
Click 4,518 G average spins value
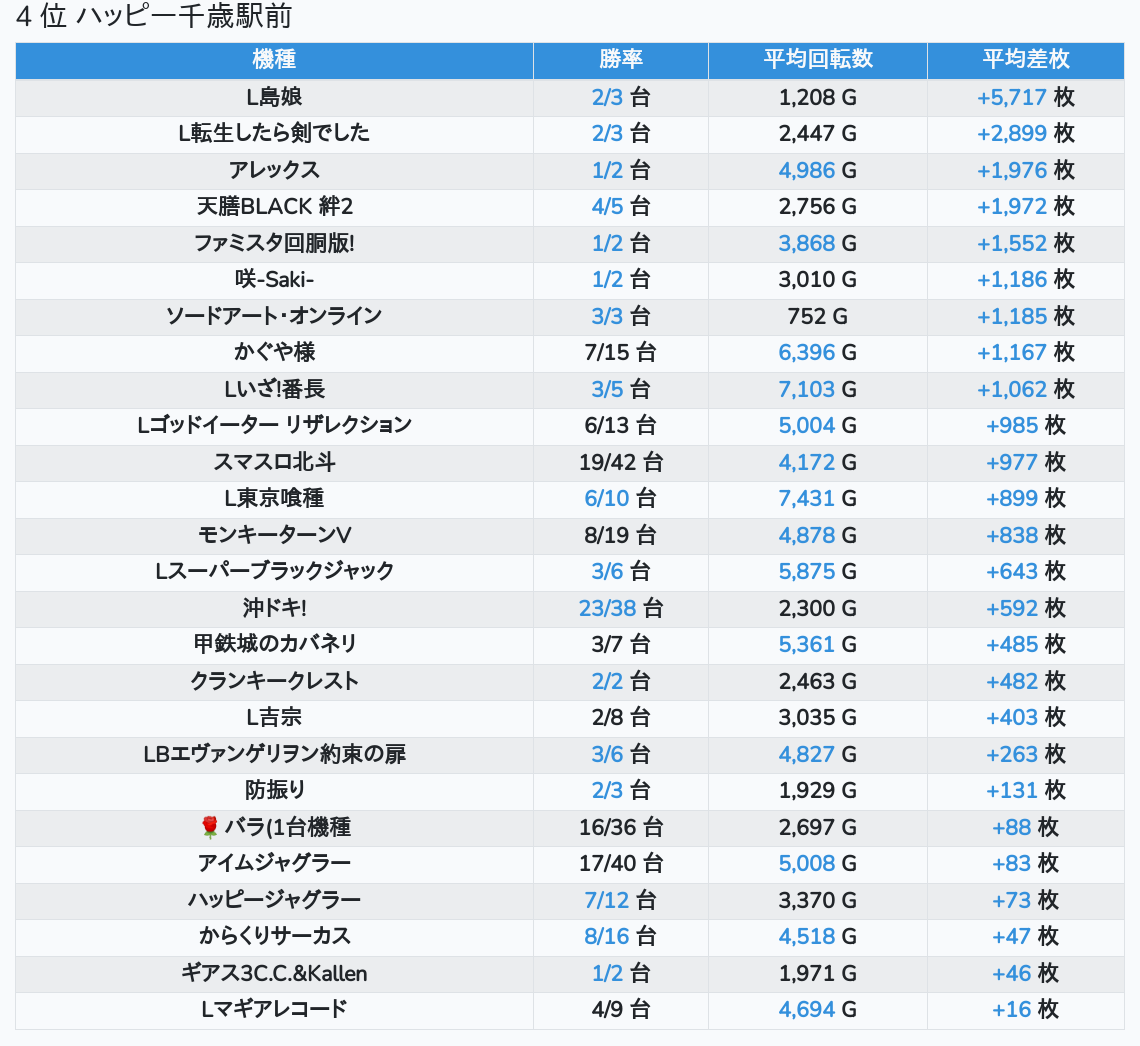(818, 936)
